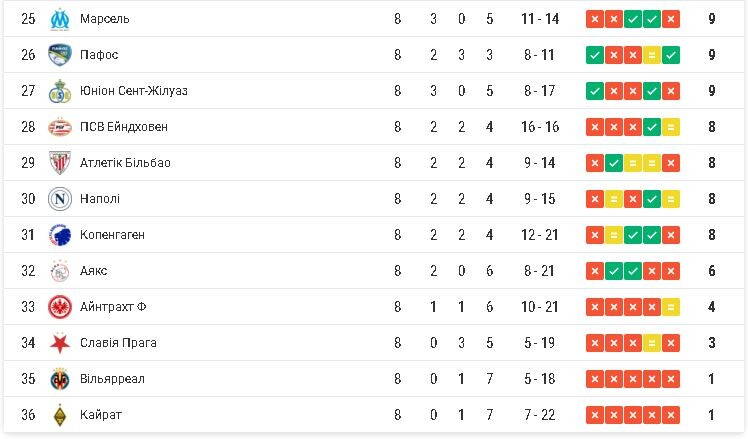Open the Марсель team link
Screen dimensions: 748x439
(104, 19)
